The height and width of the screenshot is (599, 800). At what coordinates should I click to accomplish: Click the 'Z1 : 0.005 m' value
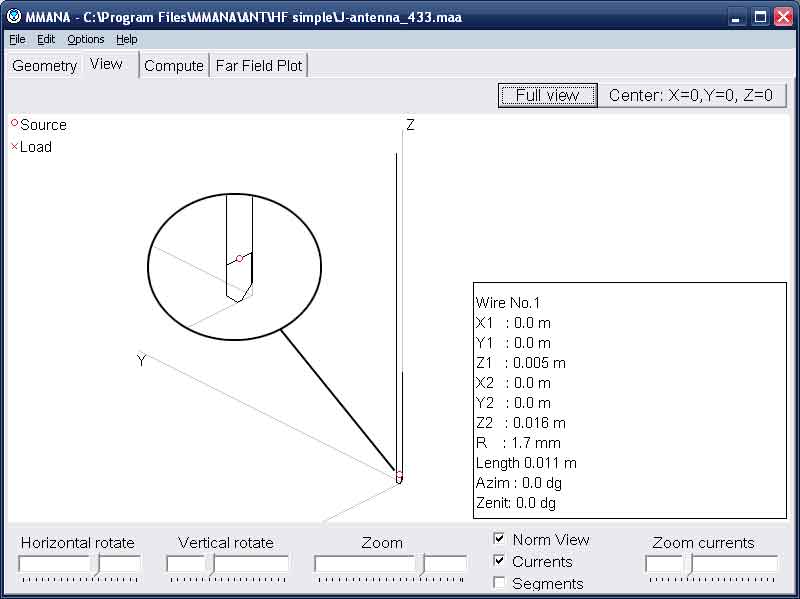pos(520,363)
